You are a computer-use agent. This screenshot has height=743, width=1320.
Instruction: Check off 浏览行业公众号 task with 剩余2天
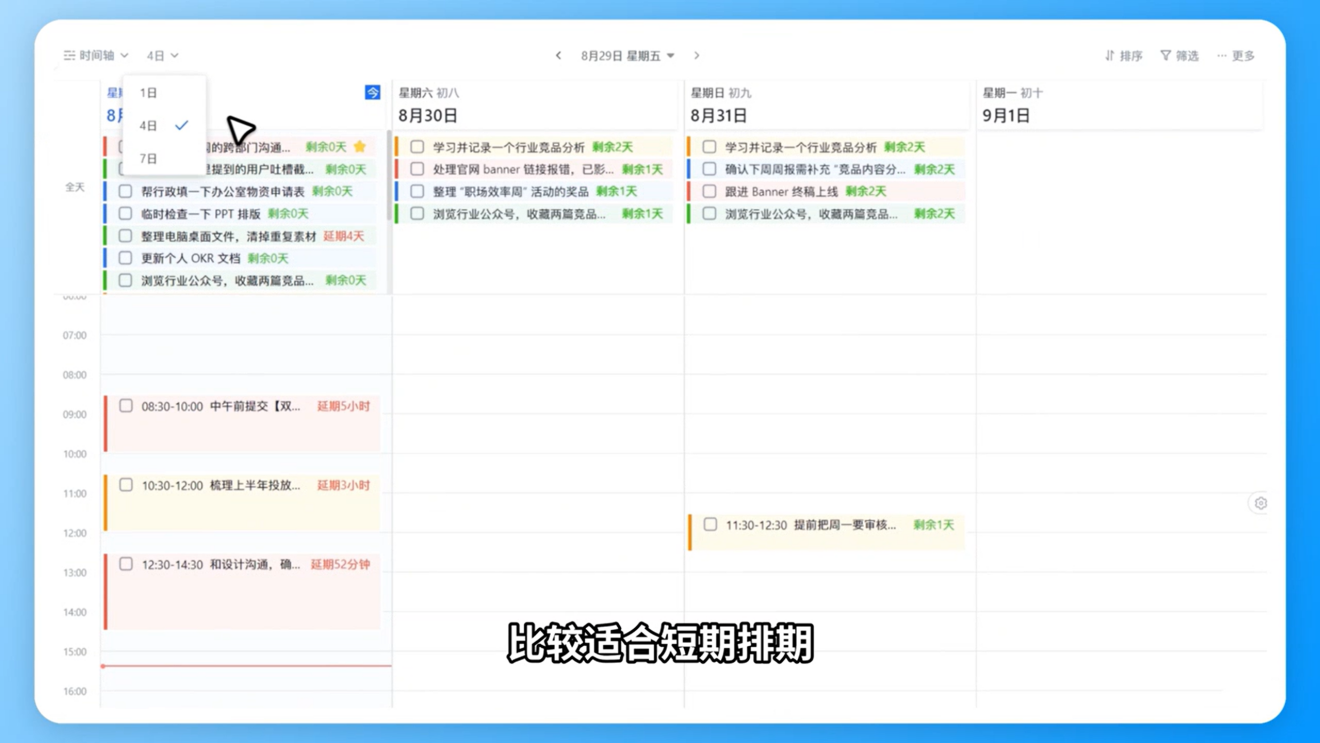[x=709, y=213]
